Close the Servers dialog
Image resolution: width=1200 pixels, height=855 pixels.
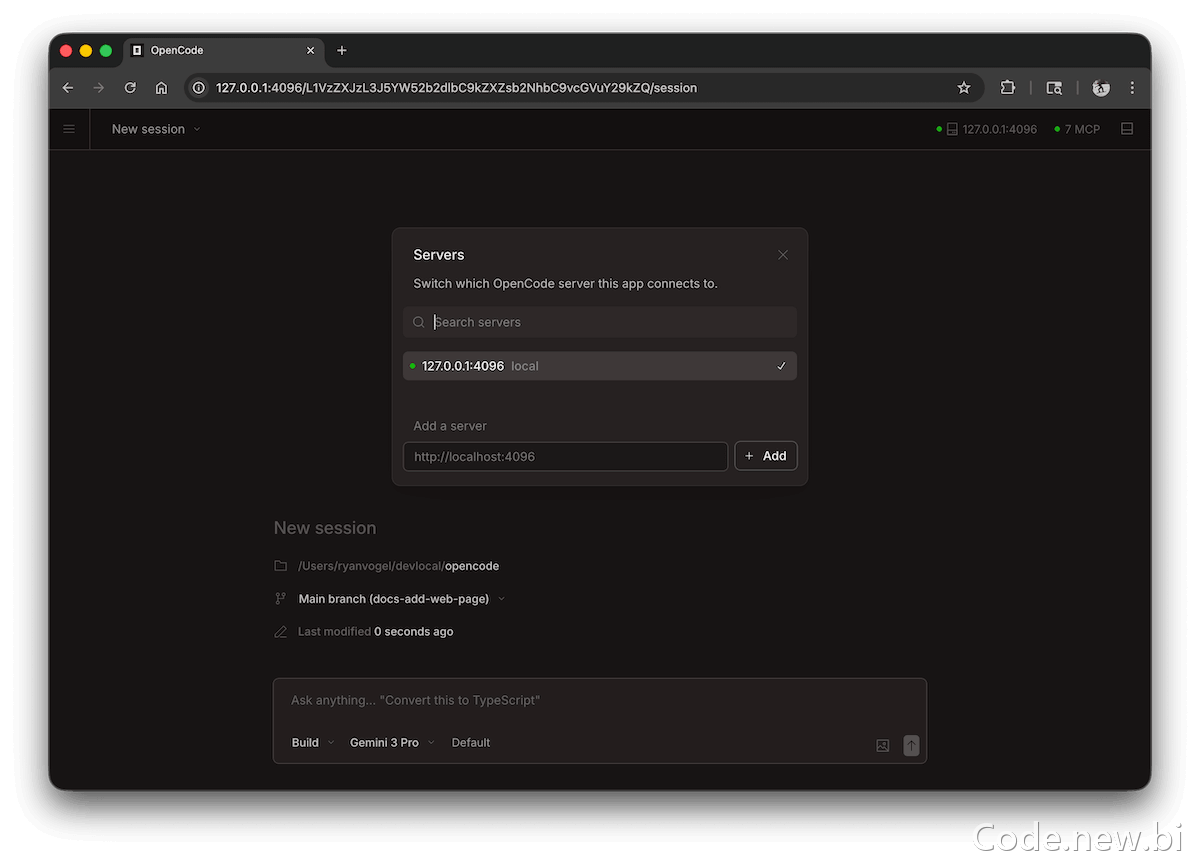point(783,255)
